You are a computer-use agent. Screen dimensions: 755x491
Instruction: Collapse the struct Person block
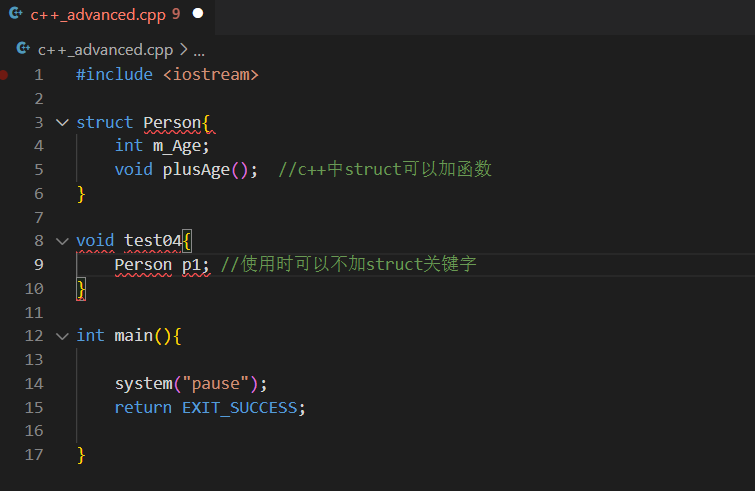62,122
